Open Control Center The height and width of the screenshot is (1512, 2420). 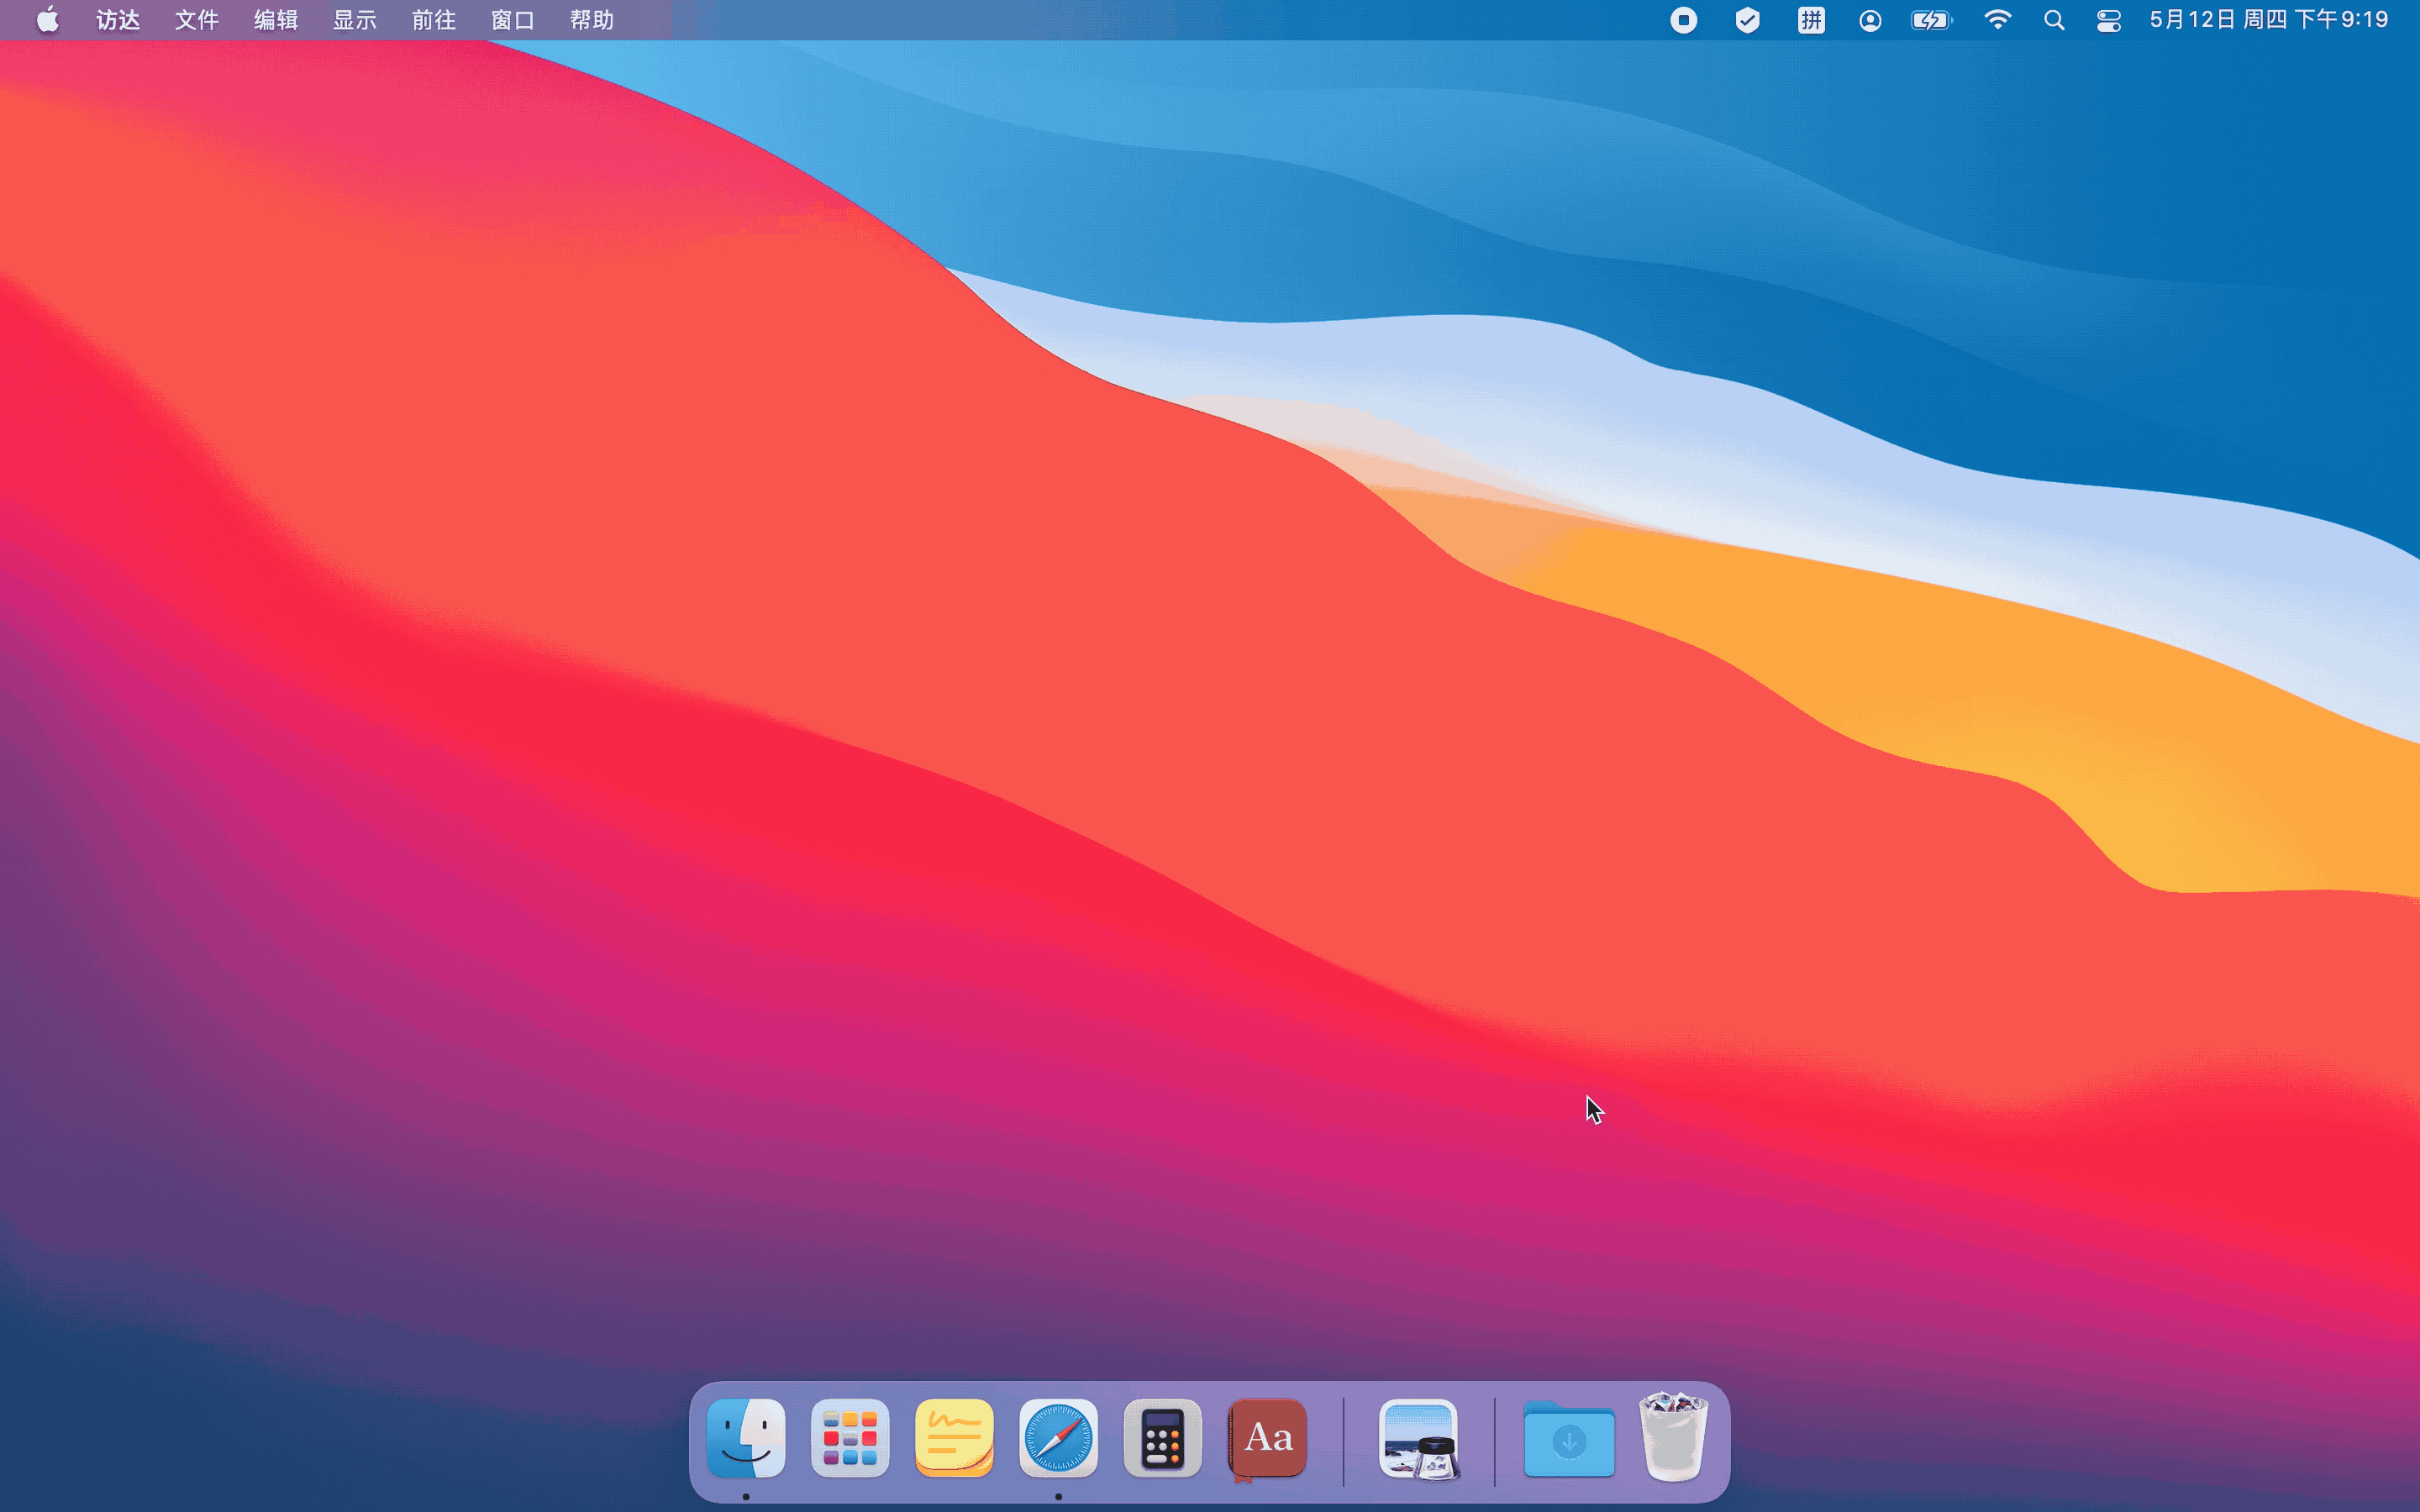pyautogui.click(x=2109, y=20)
